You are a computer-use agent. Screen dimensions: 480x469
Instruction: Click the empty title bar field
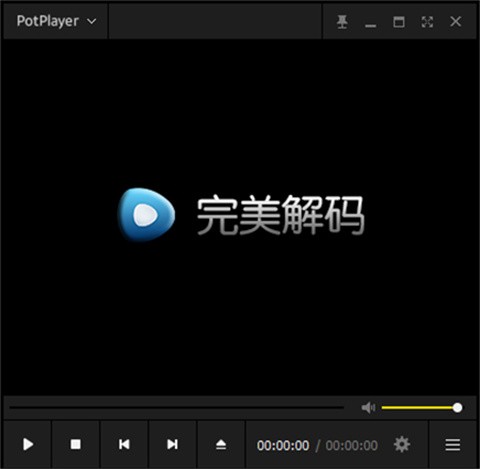tap(215, 21)
